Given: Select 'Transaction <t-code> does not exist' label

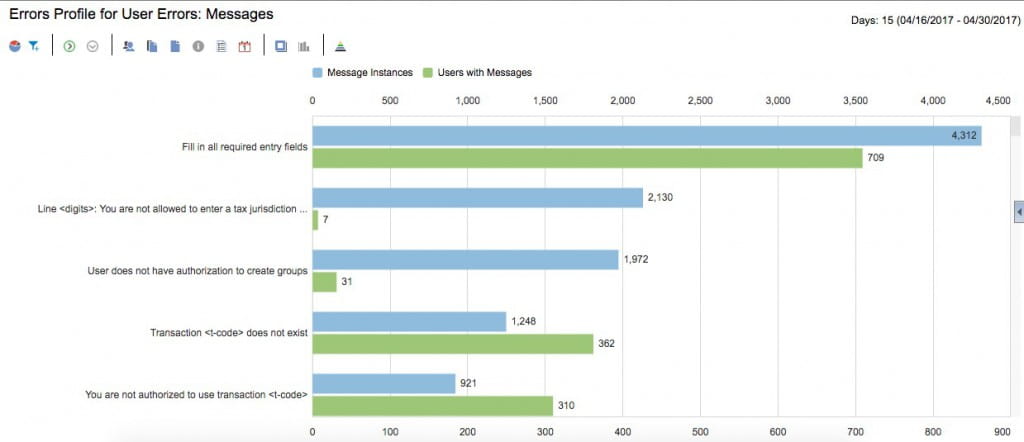Looking at the screenshot, I should click(227, 332).
